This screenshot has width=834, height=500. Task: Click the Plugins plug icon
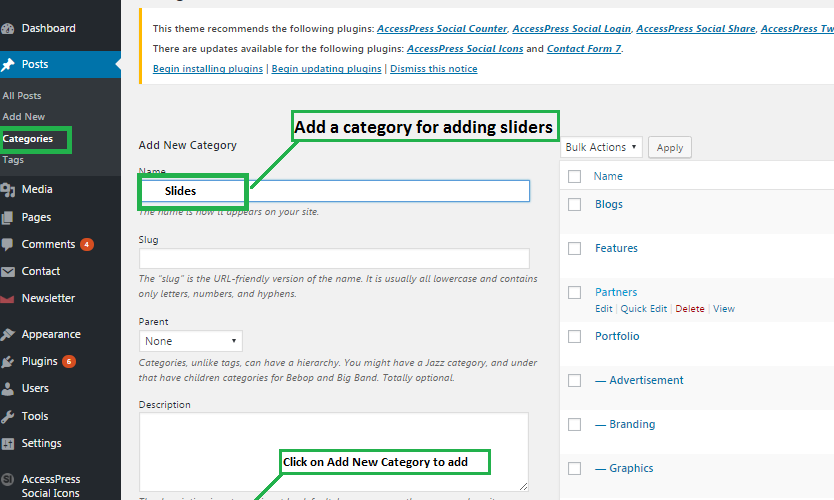tap(9, 361)
